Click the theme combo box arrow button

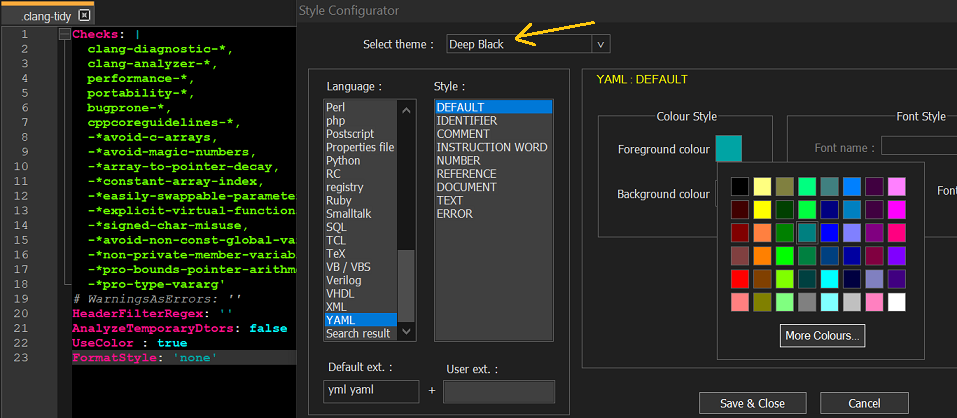tap(601, 44)
